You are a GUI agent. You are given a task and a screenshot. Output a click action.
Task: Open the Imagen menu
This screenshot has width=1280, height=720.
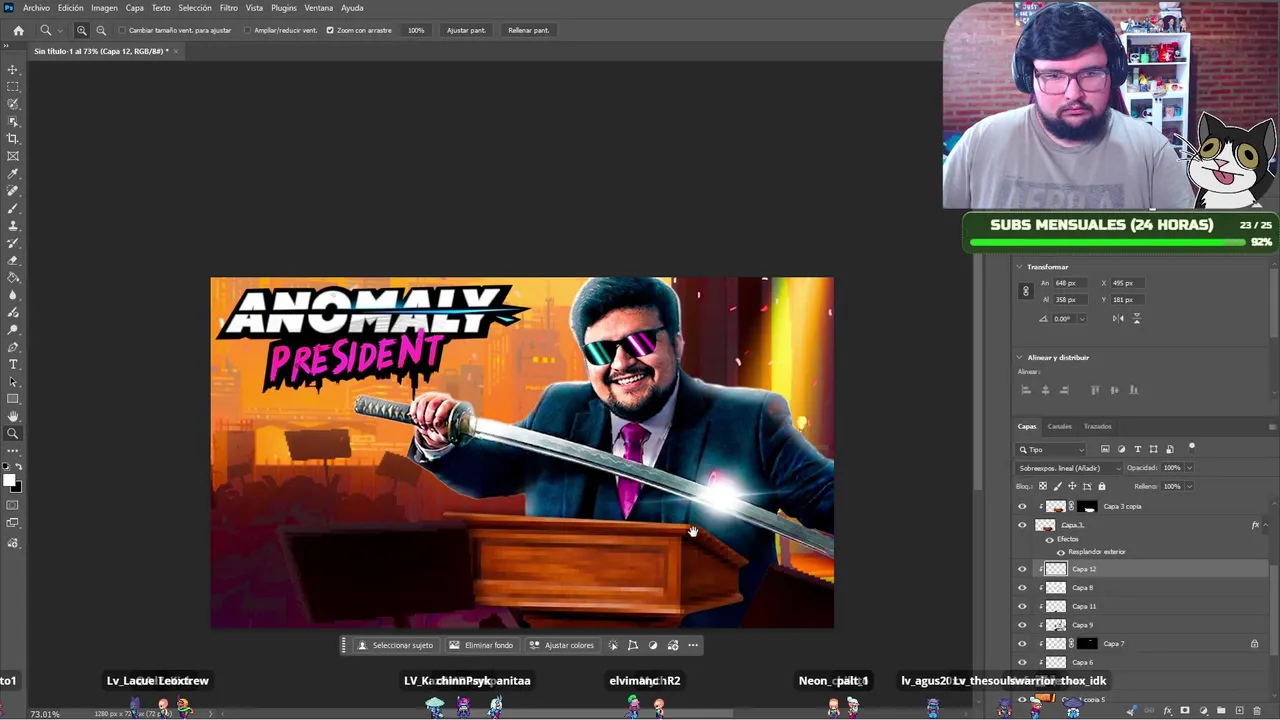tap(104, 8)
